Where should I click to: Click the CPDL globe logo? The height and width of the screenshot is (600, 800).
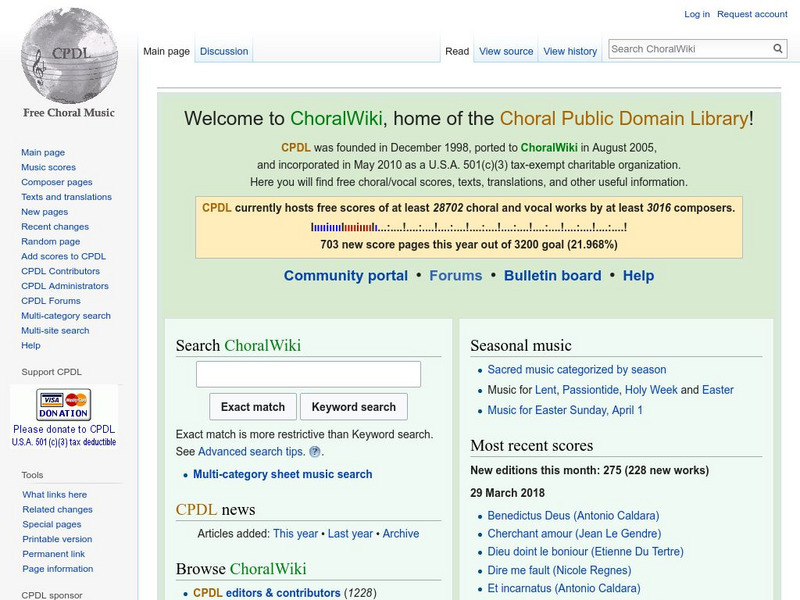69,56
